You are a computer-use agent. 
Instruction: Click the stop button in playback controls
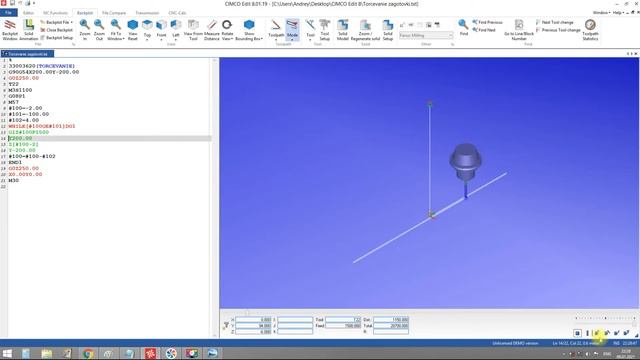[577, 333]
